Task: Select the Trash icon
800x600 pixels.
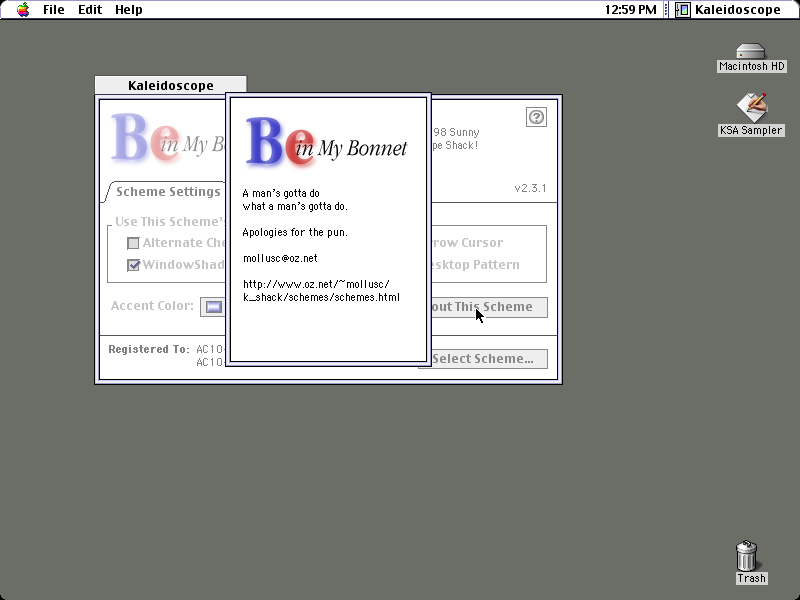Action: [747, 555]
